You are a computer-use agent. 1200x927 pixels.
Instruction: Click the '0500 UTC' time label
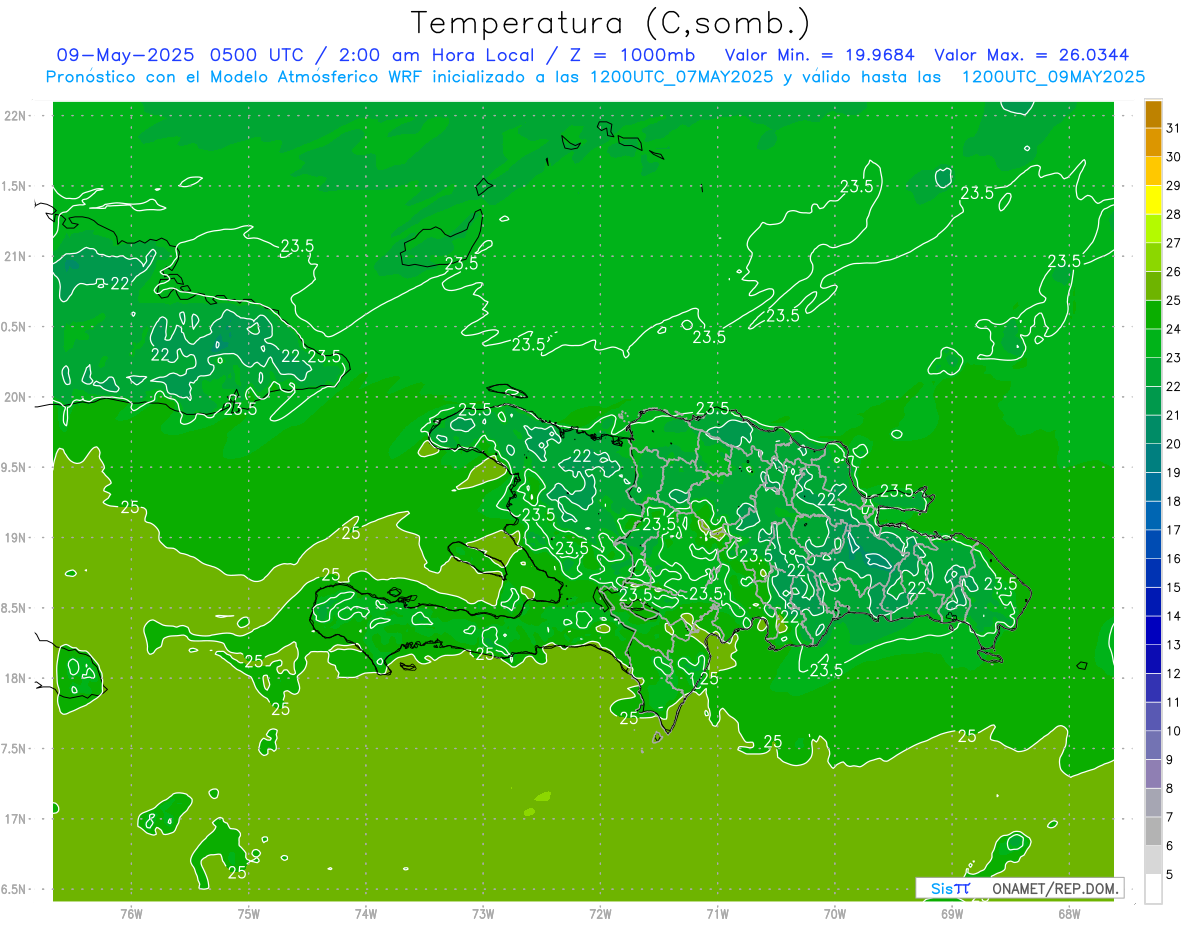256,55
